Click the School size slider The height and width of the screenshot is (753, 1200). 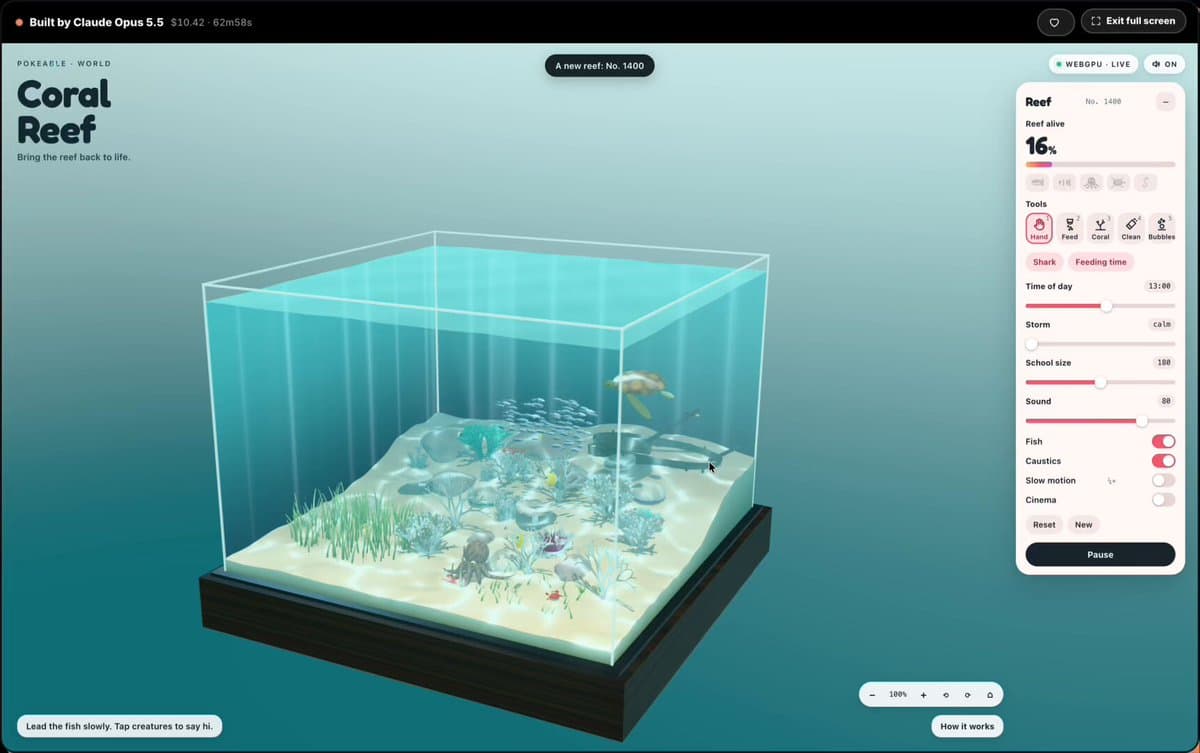coord(1100,382)
